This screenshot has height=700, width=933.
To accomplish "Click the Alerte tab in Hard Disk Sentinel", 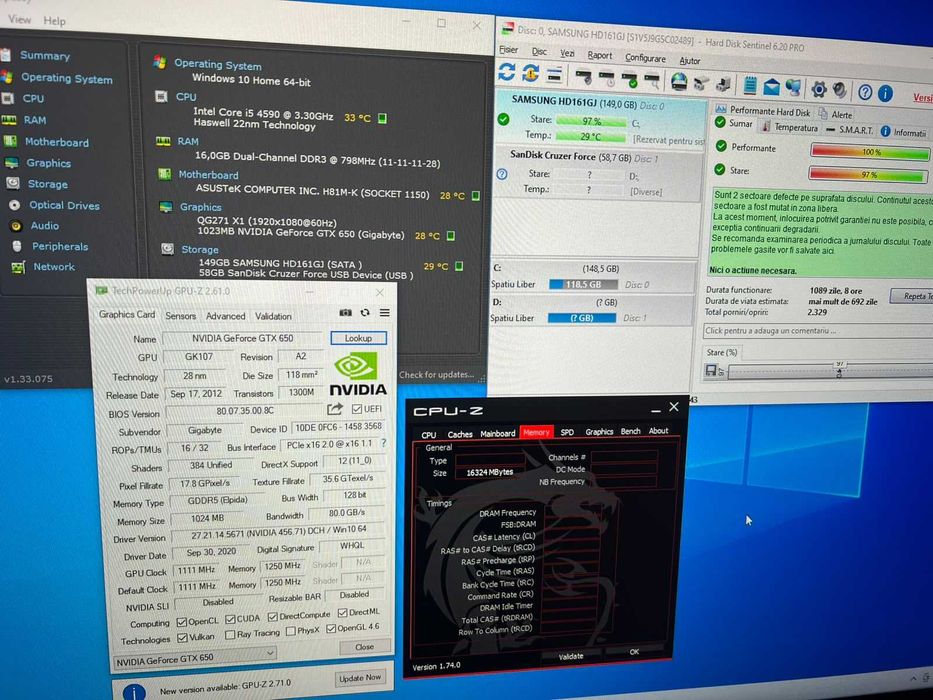I will [x=835, y=114].
